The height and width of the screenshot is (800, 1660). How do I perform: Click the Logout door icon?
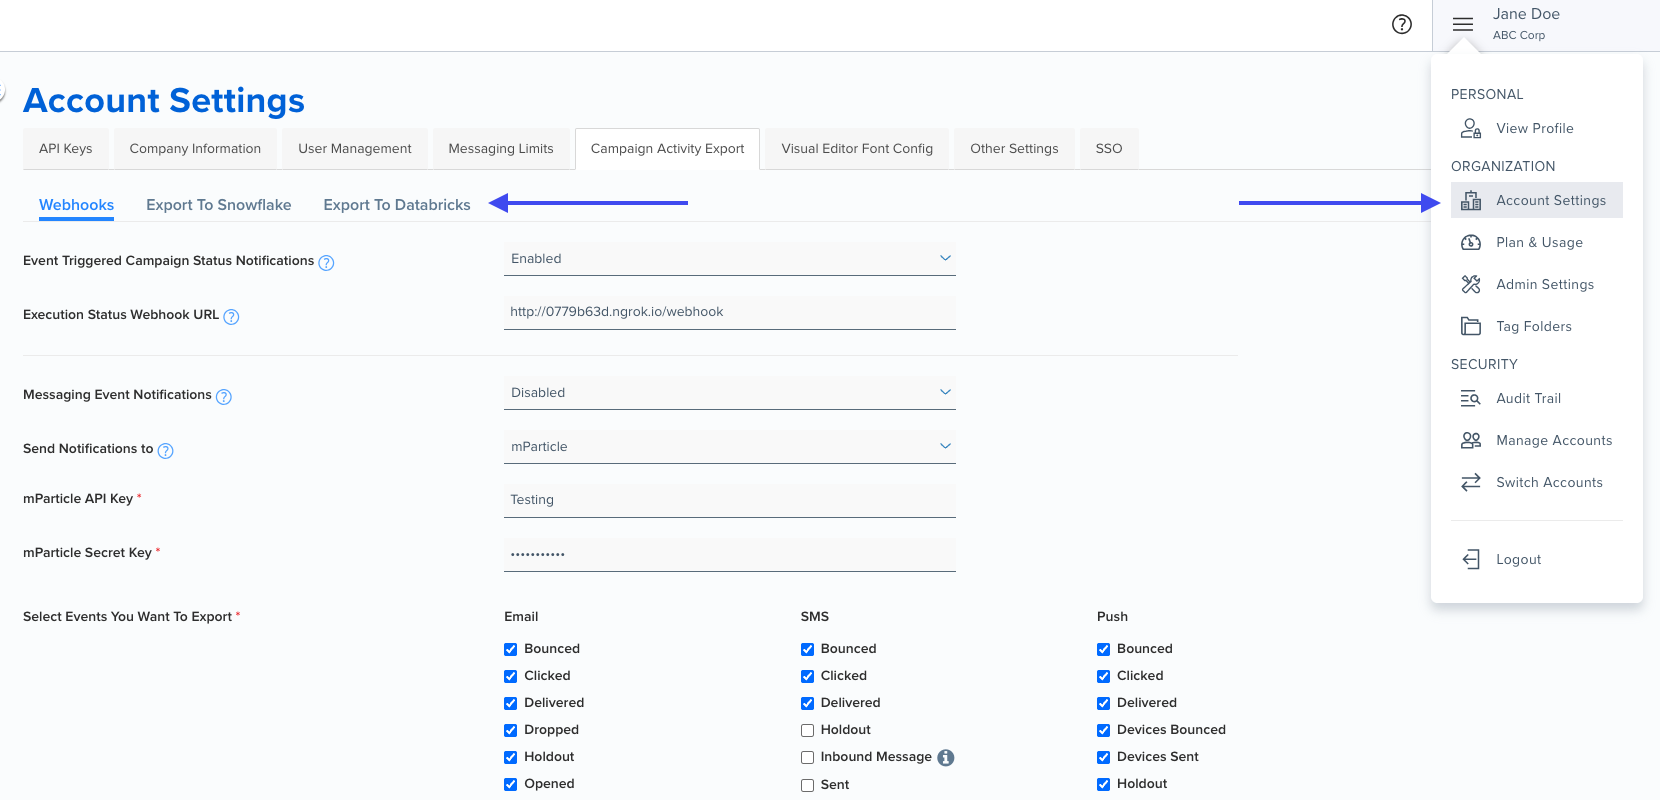[x=1471, y=559]
